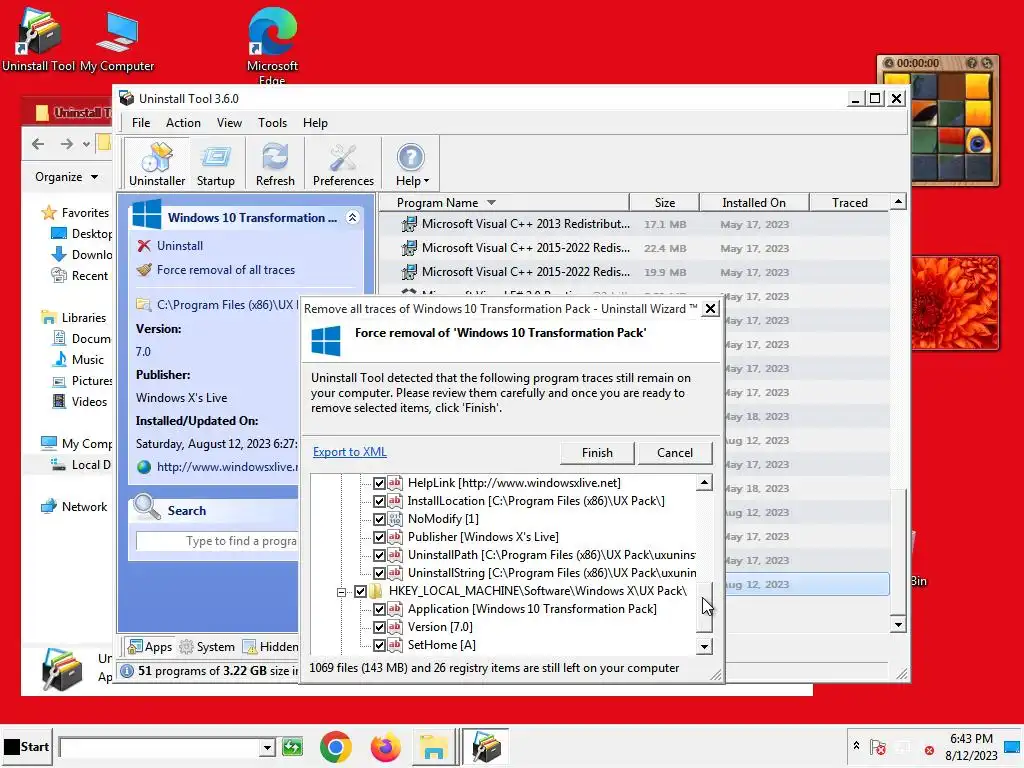This screenshot has width=1024, height=768.
Task: Open Google Chrome from the taskbar
Action: 336,746
